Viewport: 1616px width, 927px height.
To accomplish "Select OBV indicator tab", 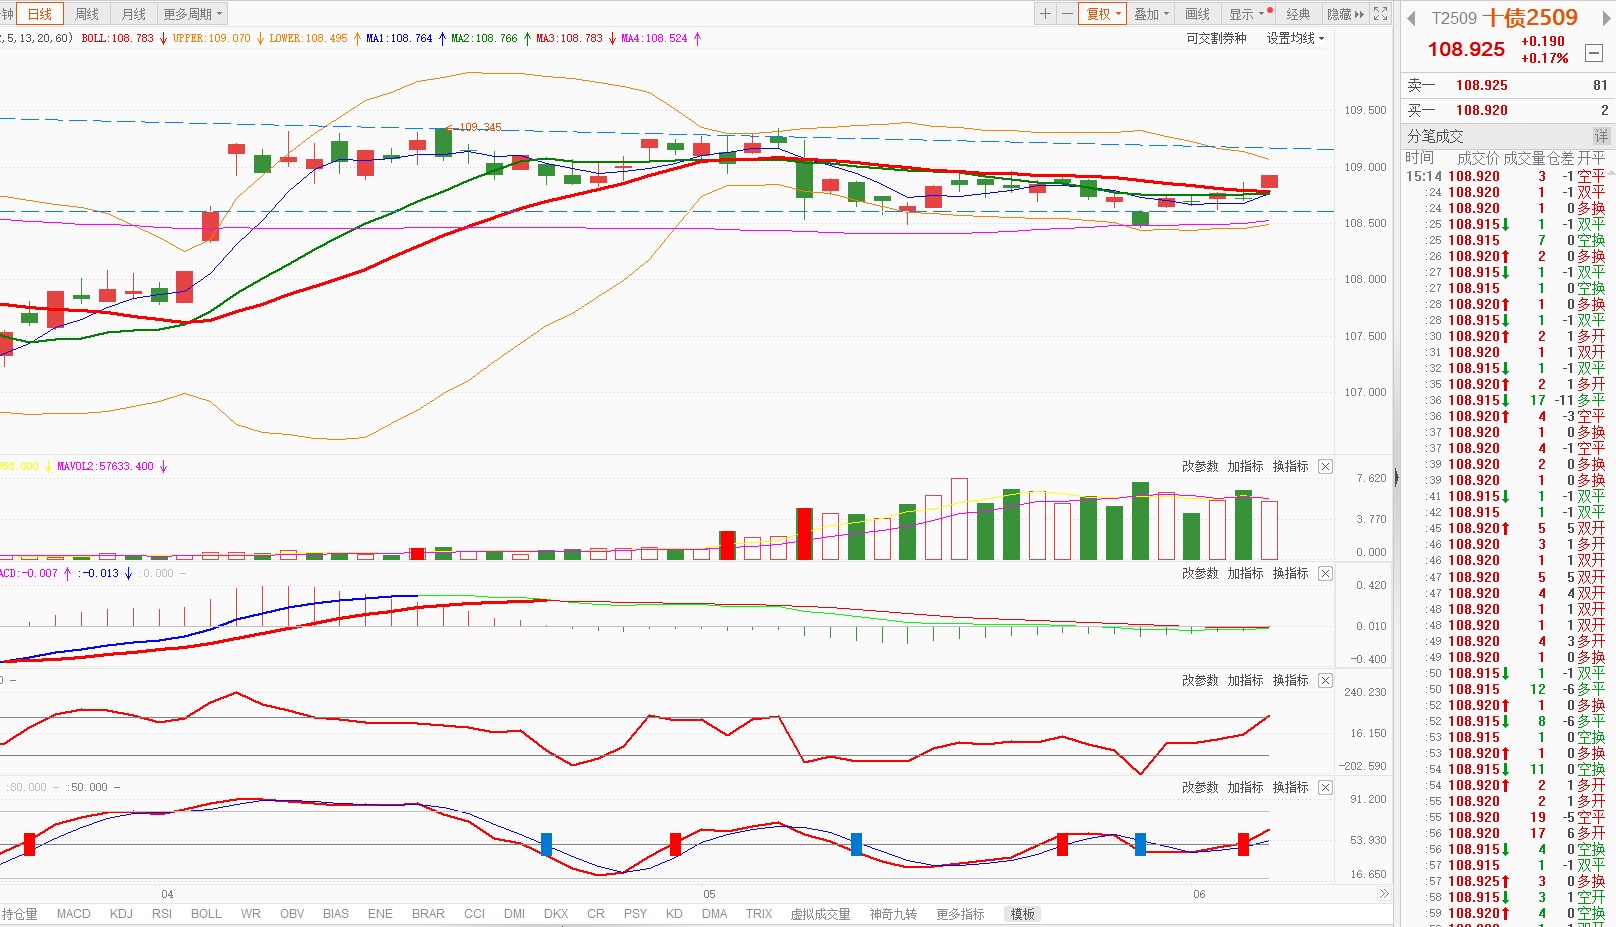I will point(292,914).
